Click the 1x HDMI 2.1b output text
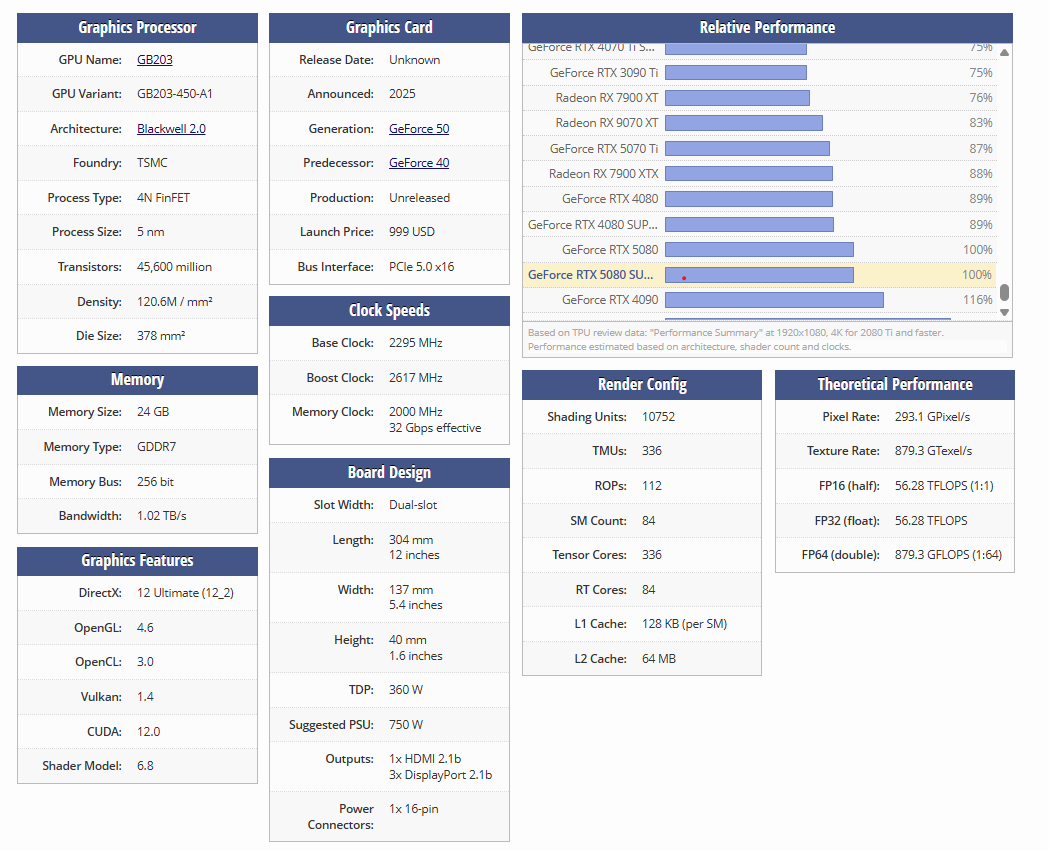Screen dimensions: 1049x851 pos(425,759)
